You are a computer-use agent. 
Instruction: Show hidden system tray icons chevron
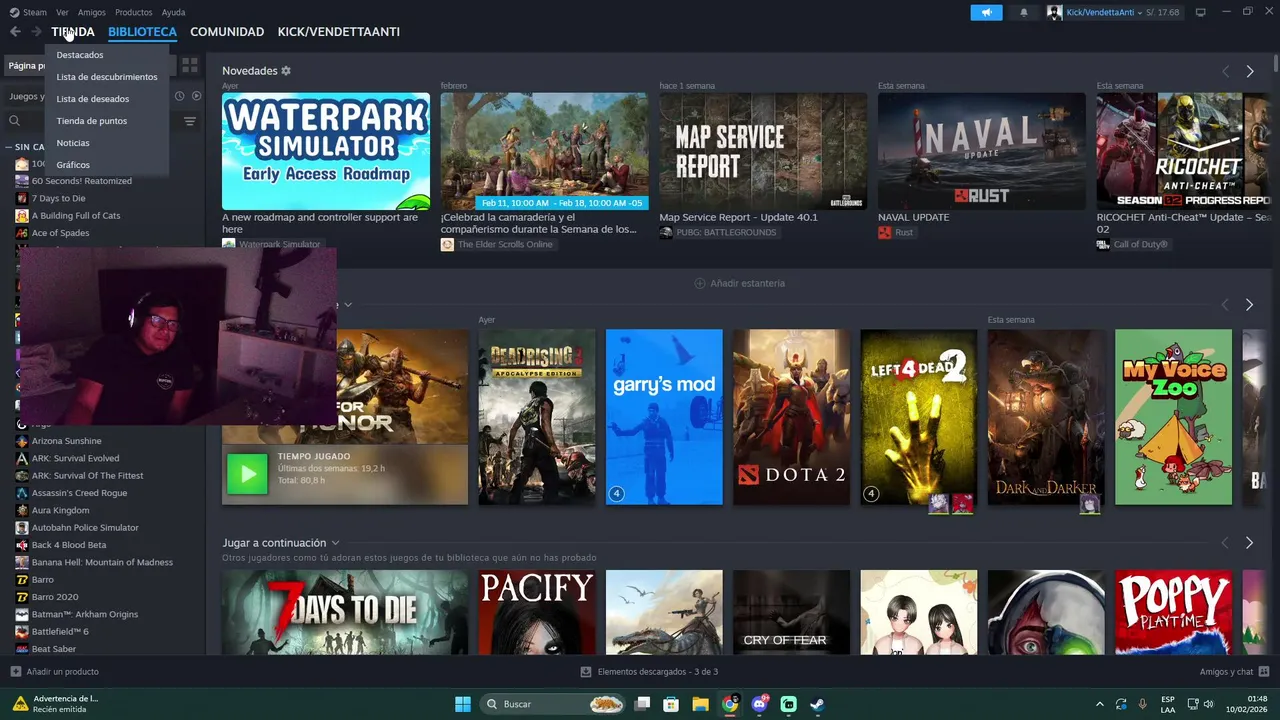pos(1100,704)
